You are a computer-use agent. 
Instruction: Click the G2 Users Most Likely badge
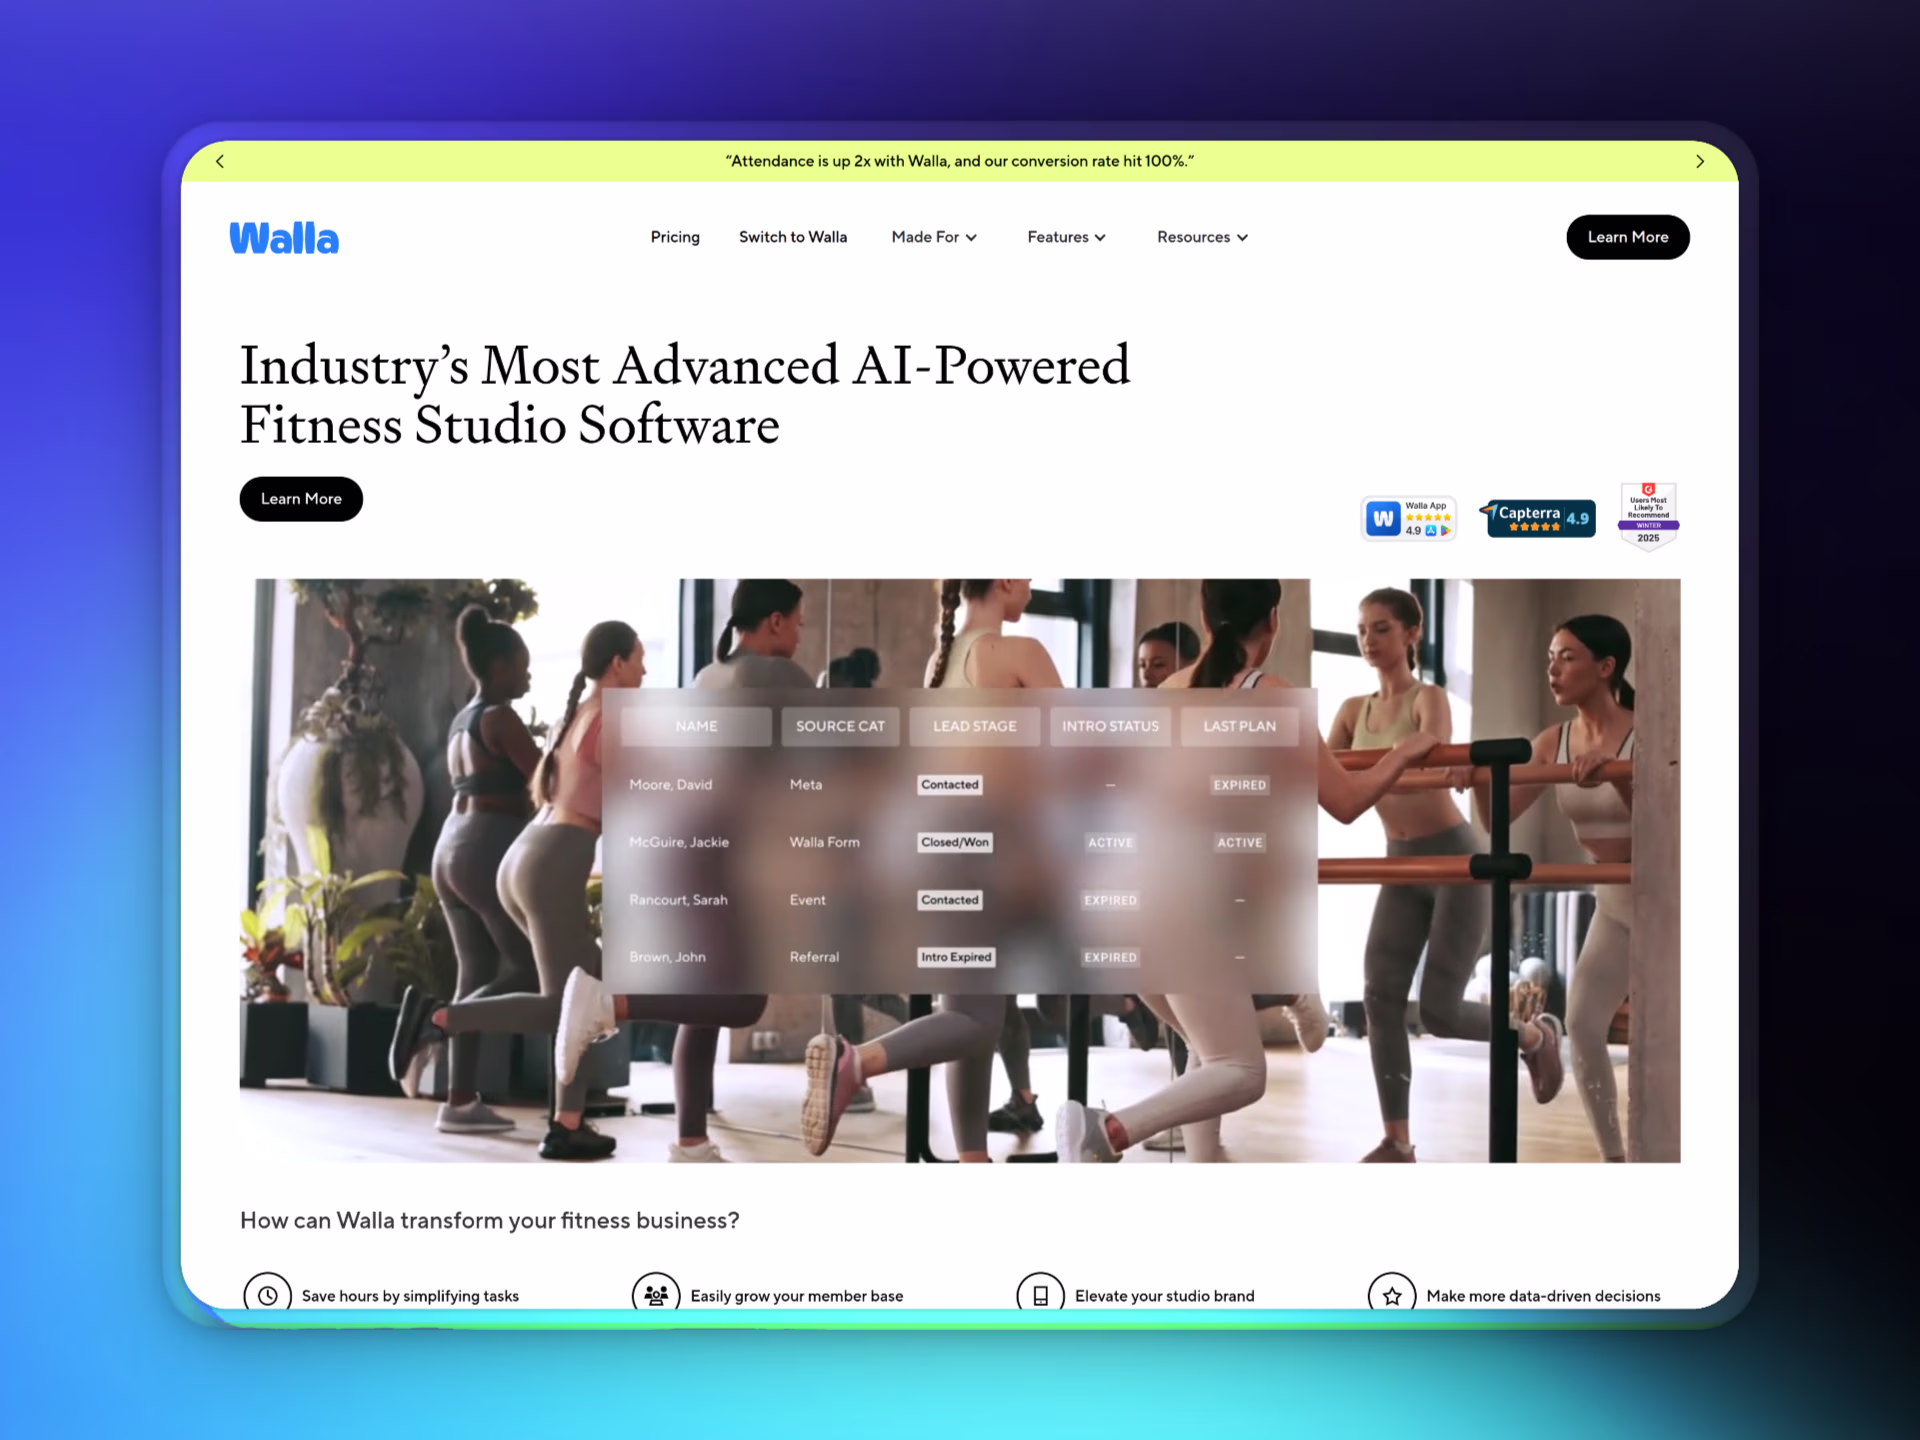(x=1648, y=514)
